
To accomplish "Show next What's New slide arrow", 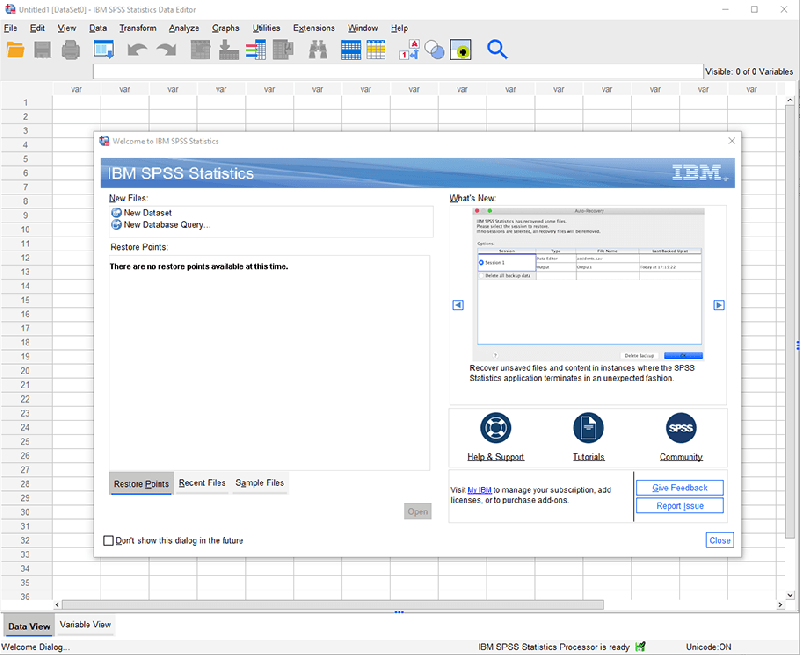I will [718, 305].
